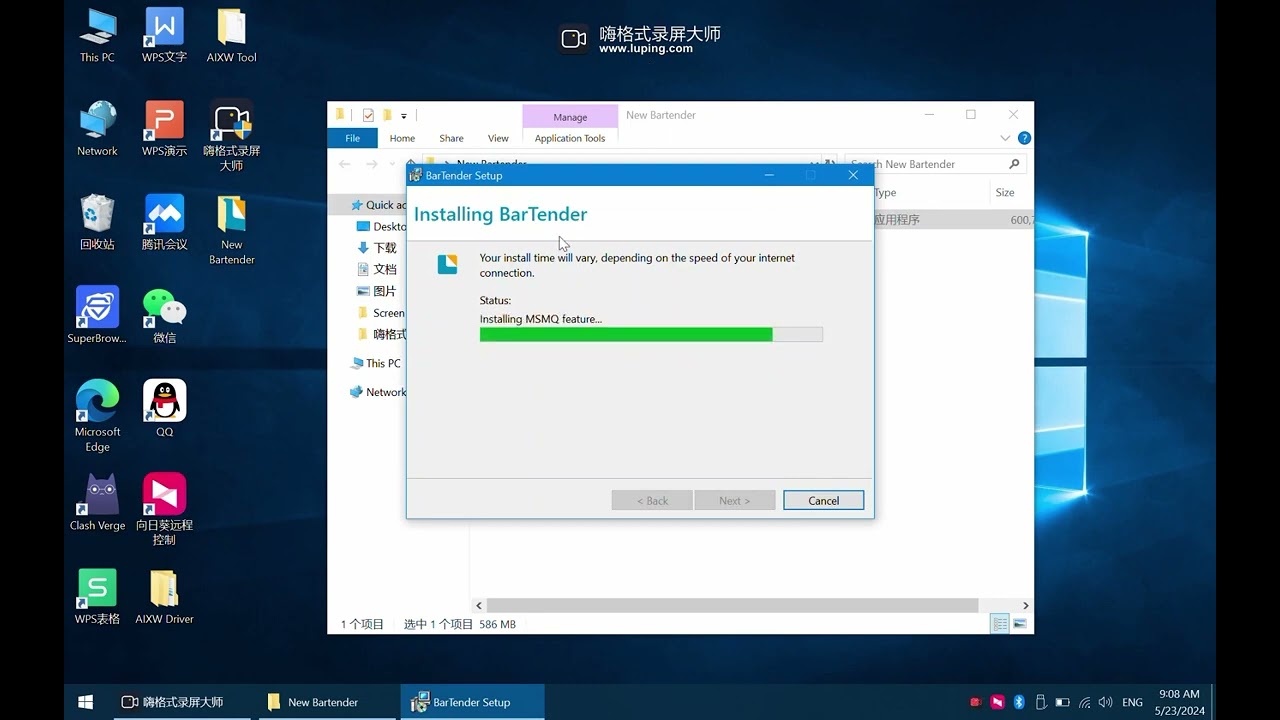
Task: Open the Network desktop icon
Action: pyautogui.click(x=97, y=128)
